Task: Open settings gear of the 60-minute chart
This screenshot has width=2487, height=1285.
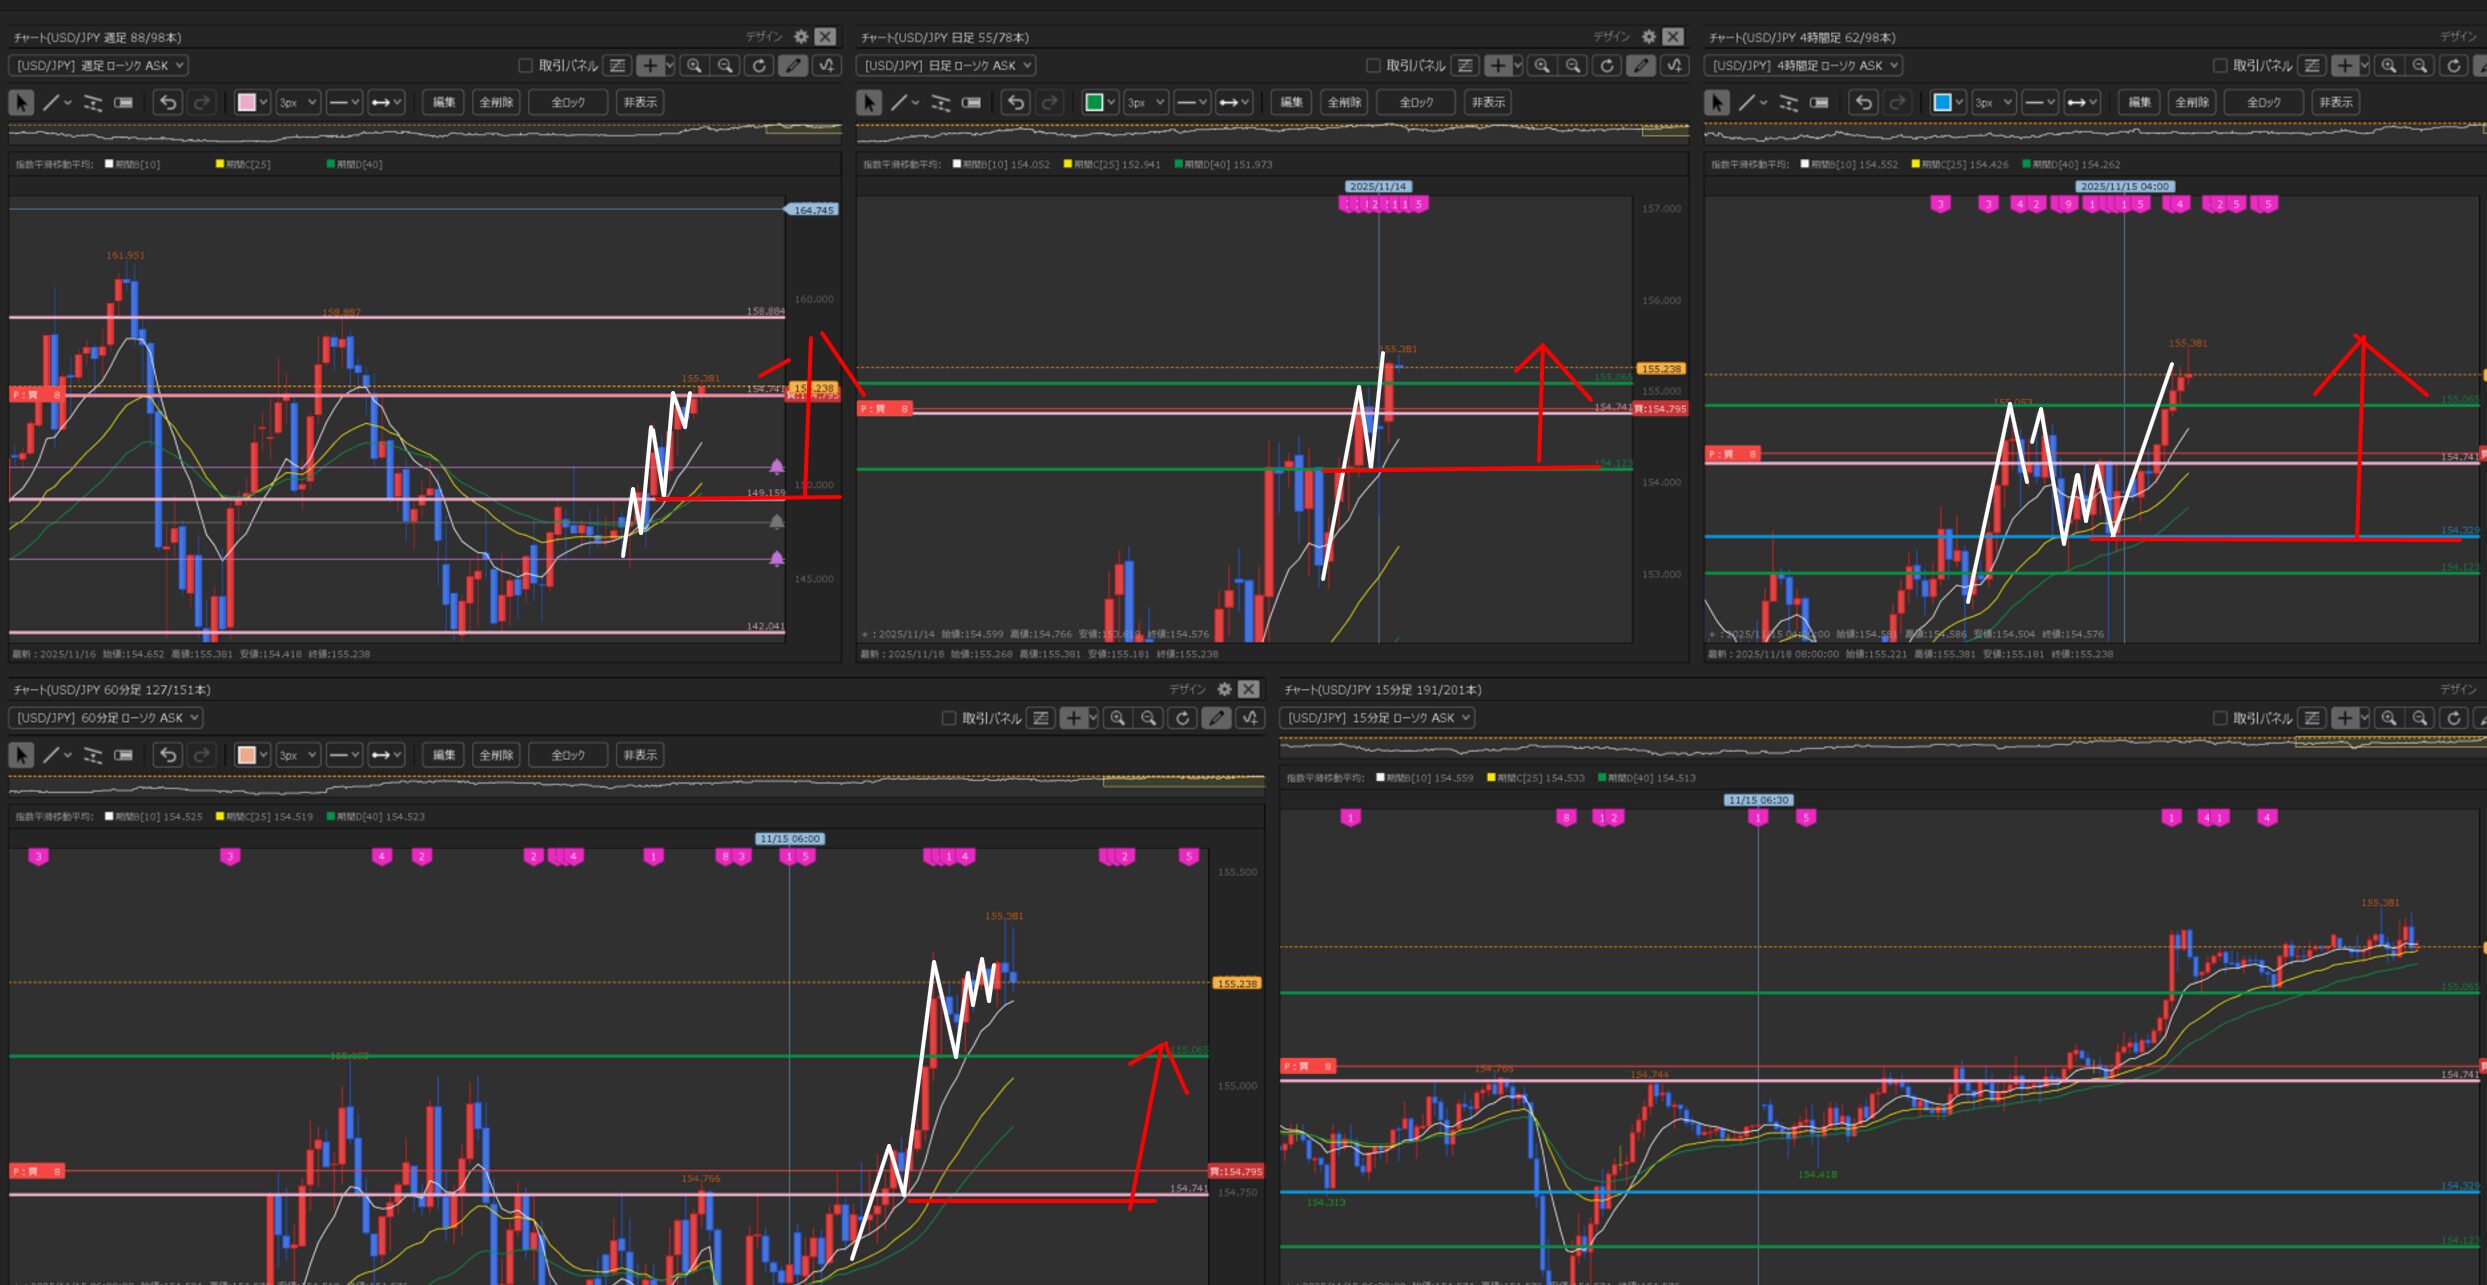Action: pyautogui.click(x=1224, y=689)
